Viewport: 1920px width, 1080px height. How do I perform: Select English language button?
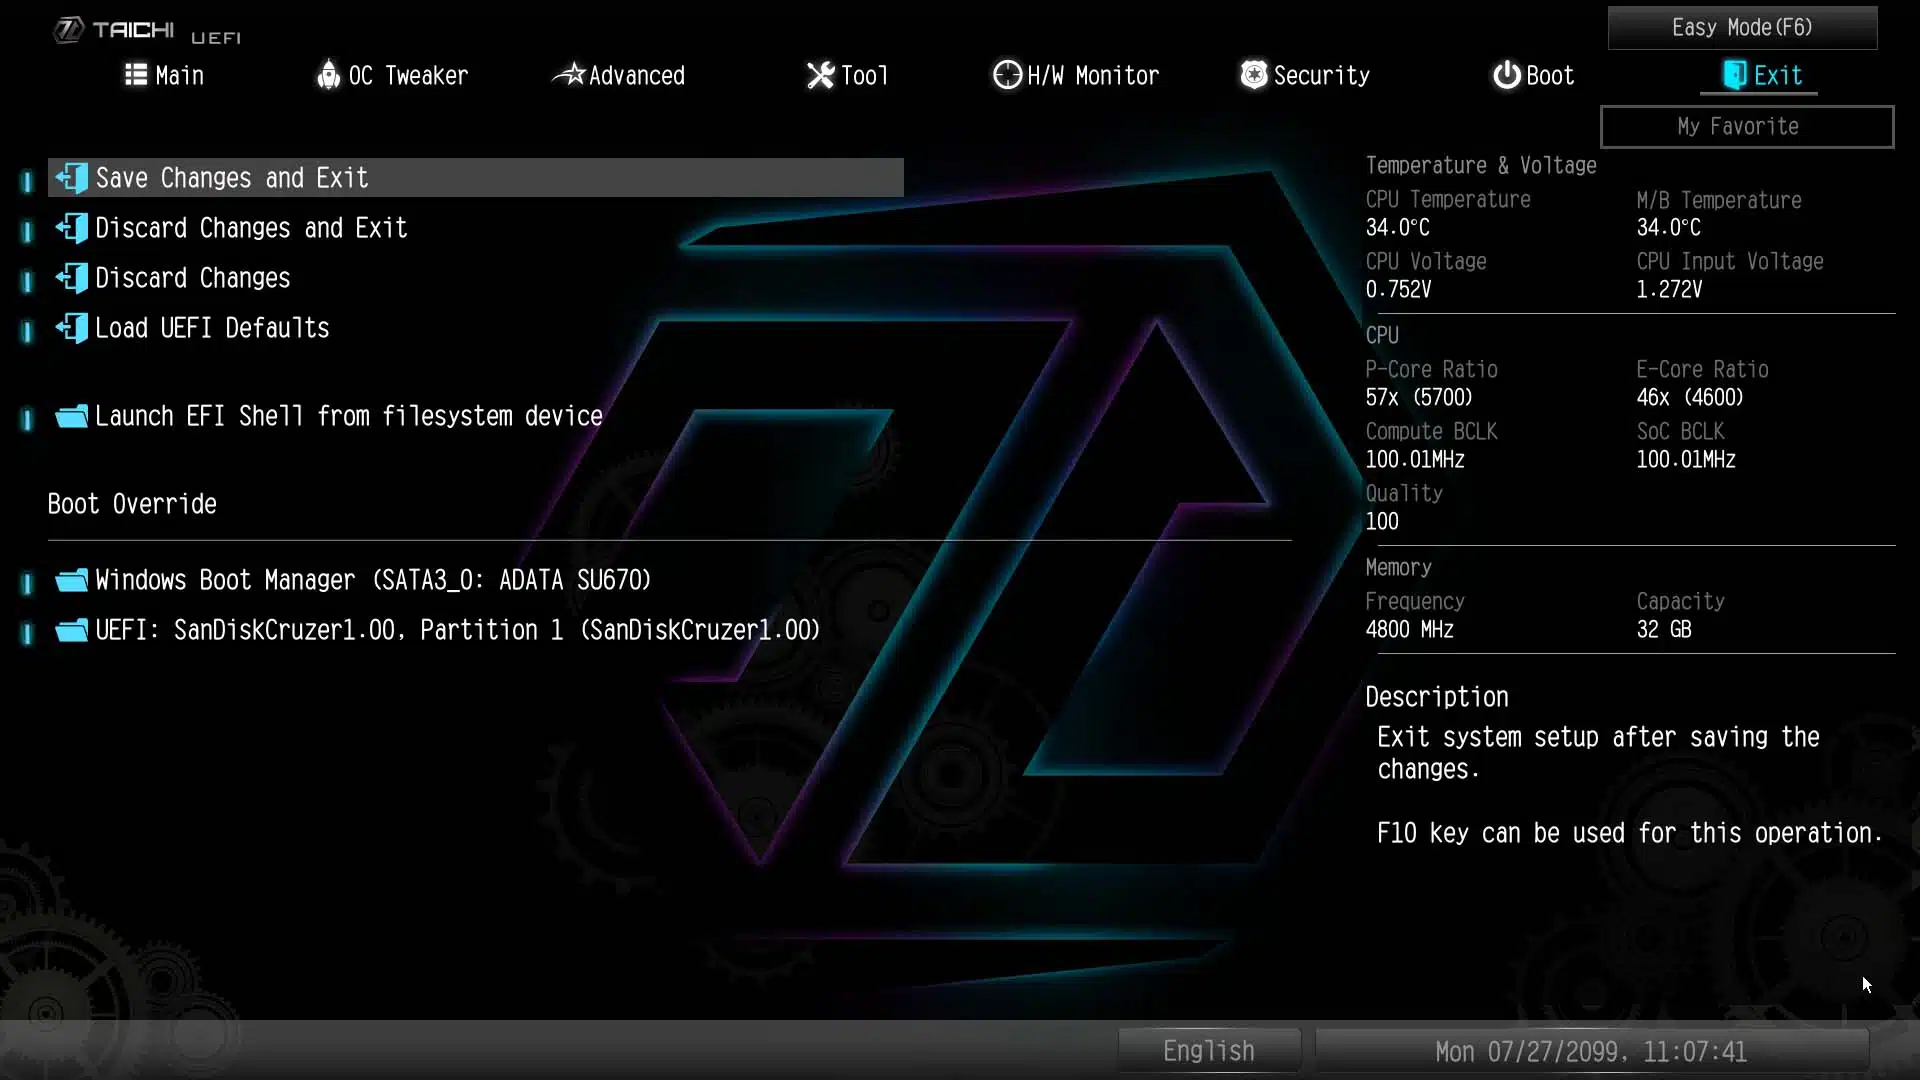tap(1209, 1051)
